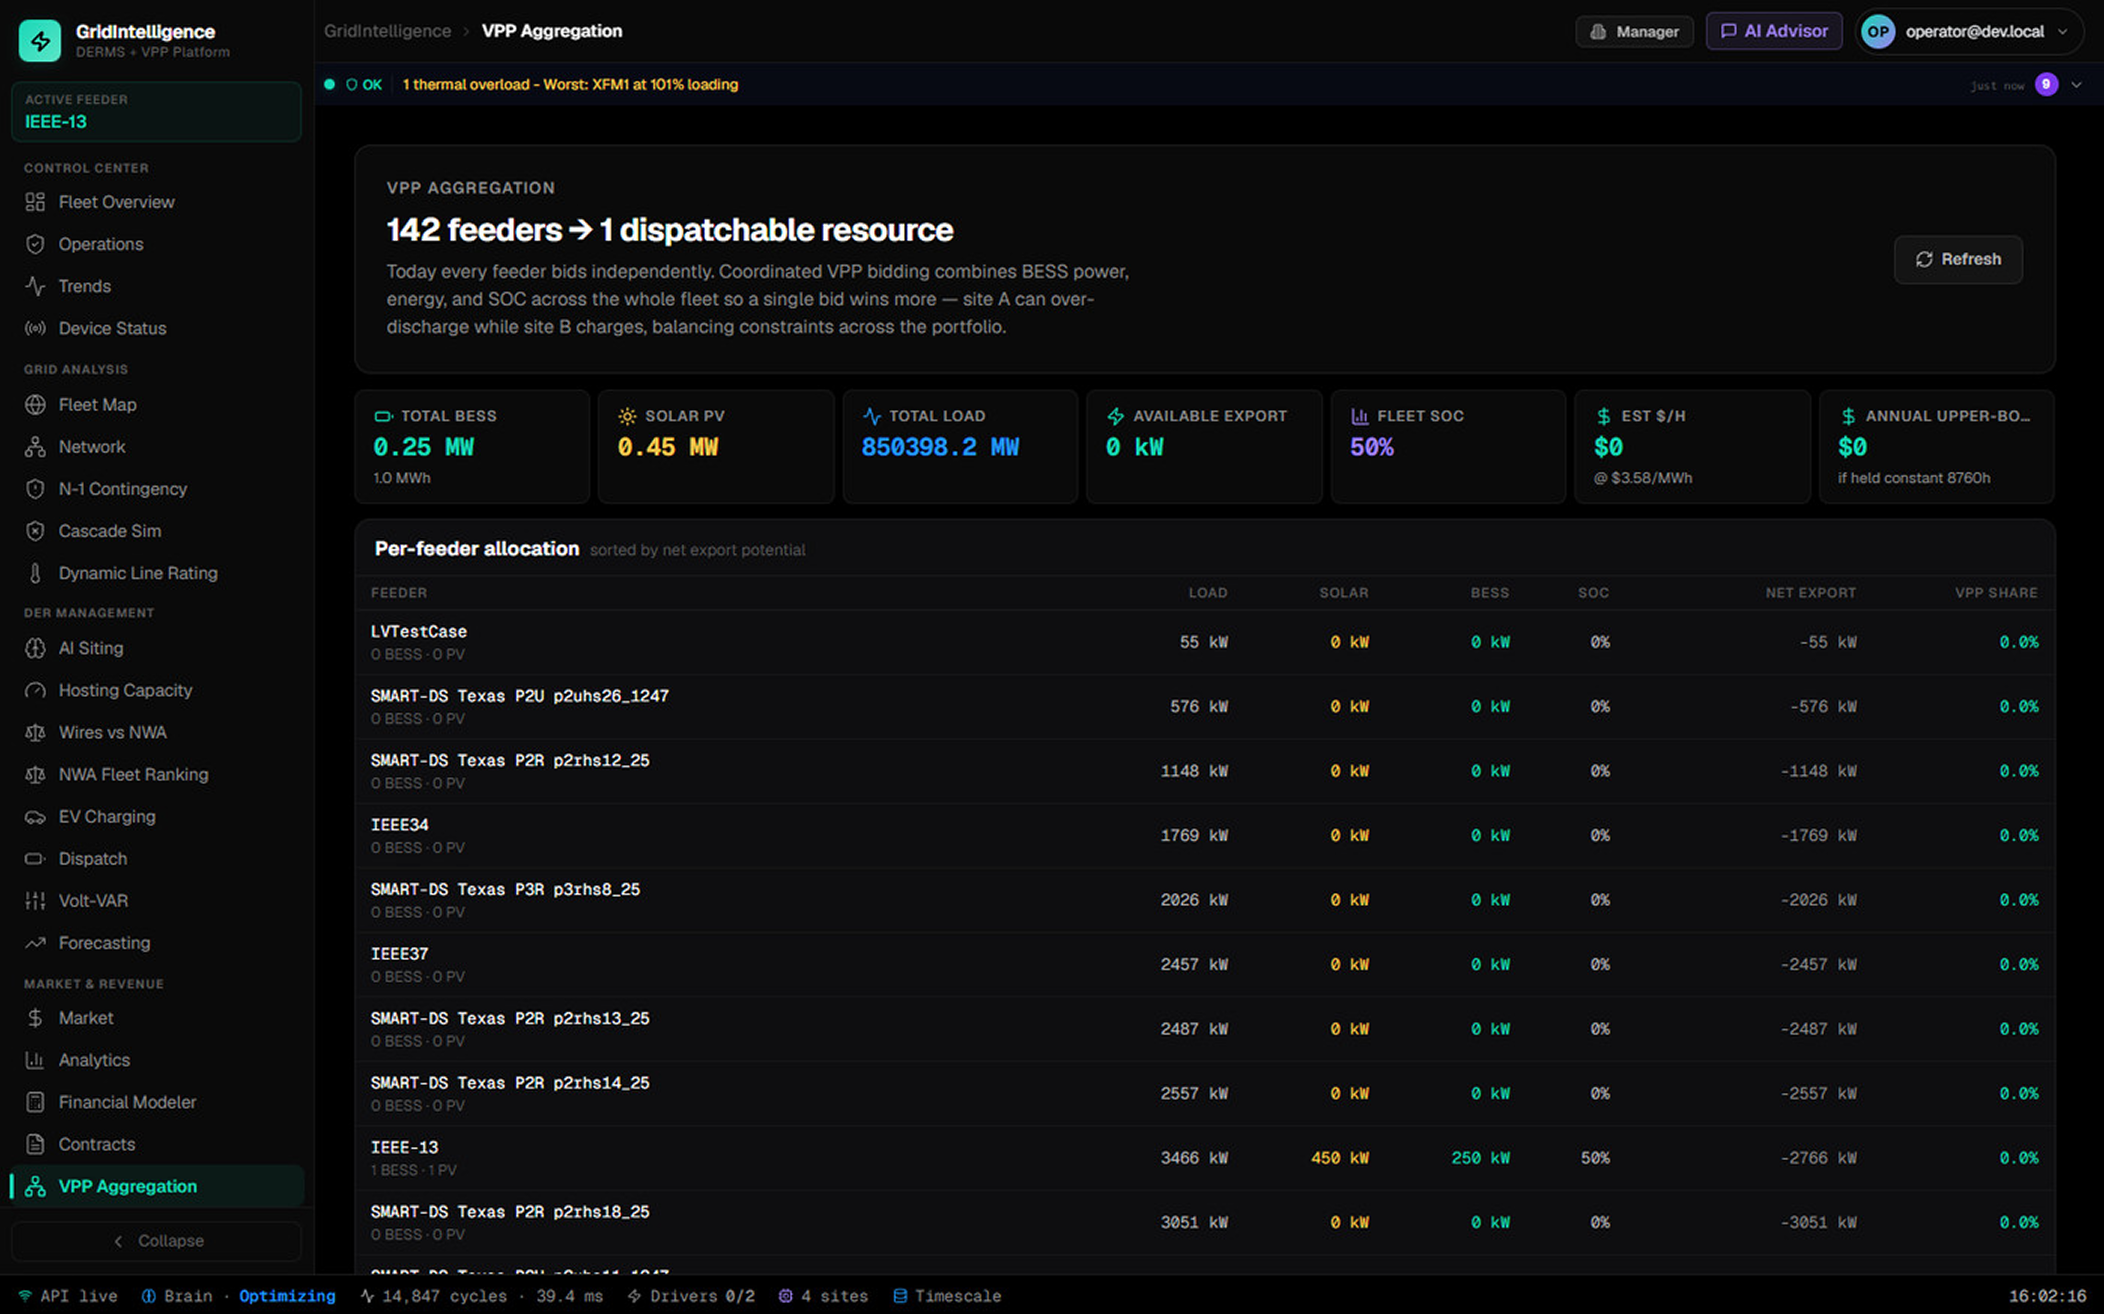Click the Total Load 850398.2 MW value
This screenshot has height=1314, width=2104.
tap(940, 447)
